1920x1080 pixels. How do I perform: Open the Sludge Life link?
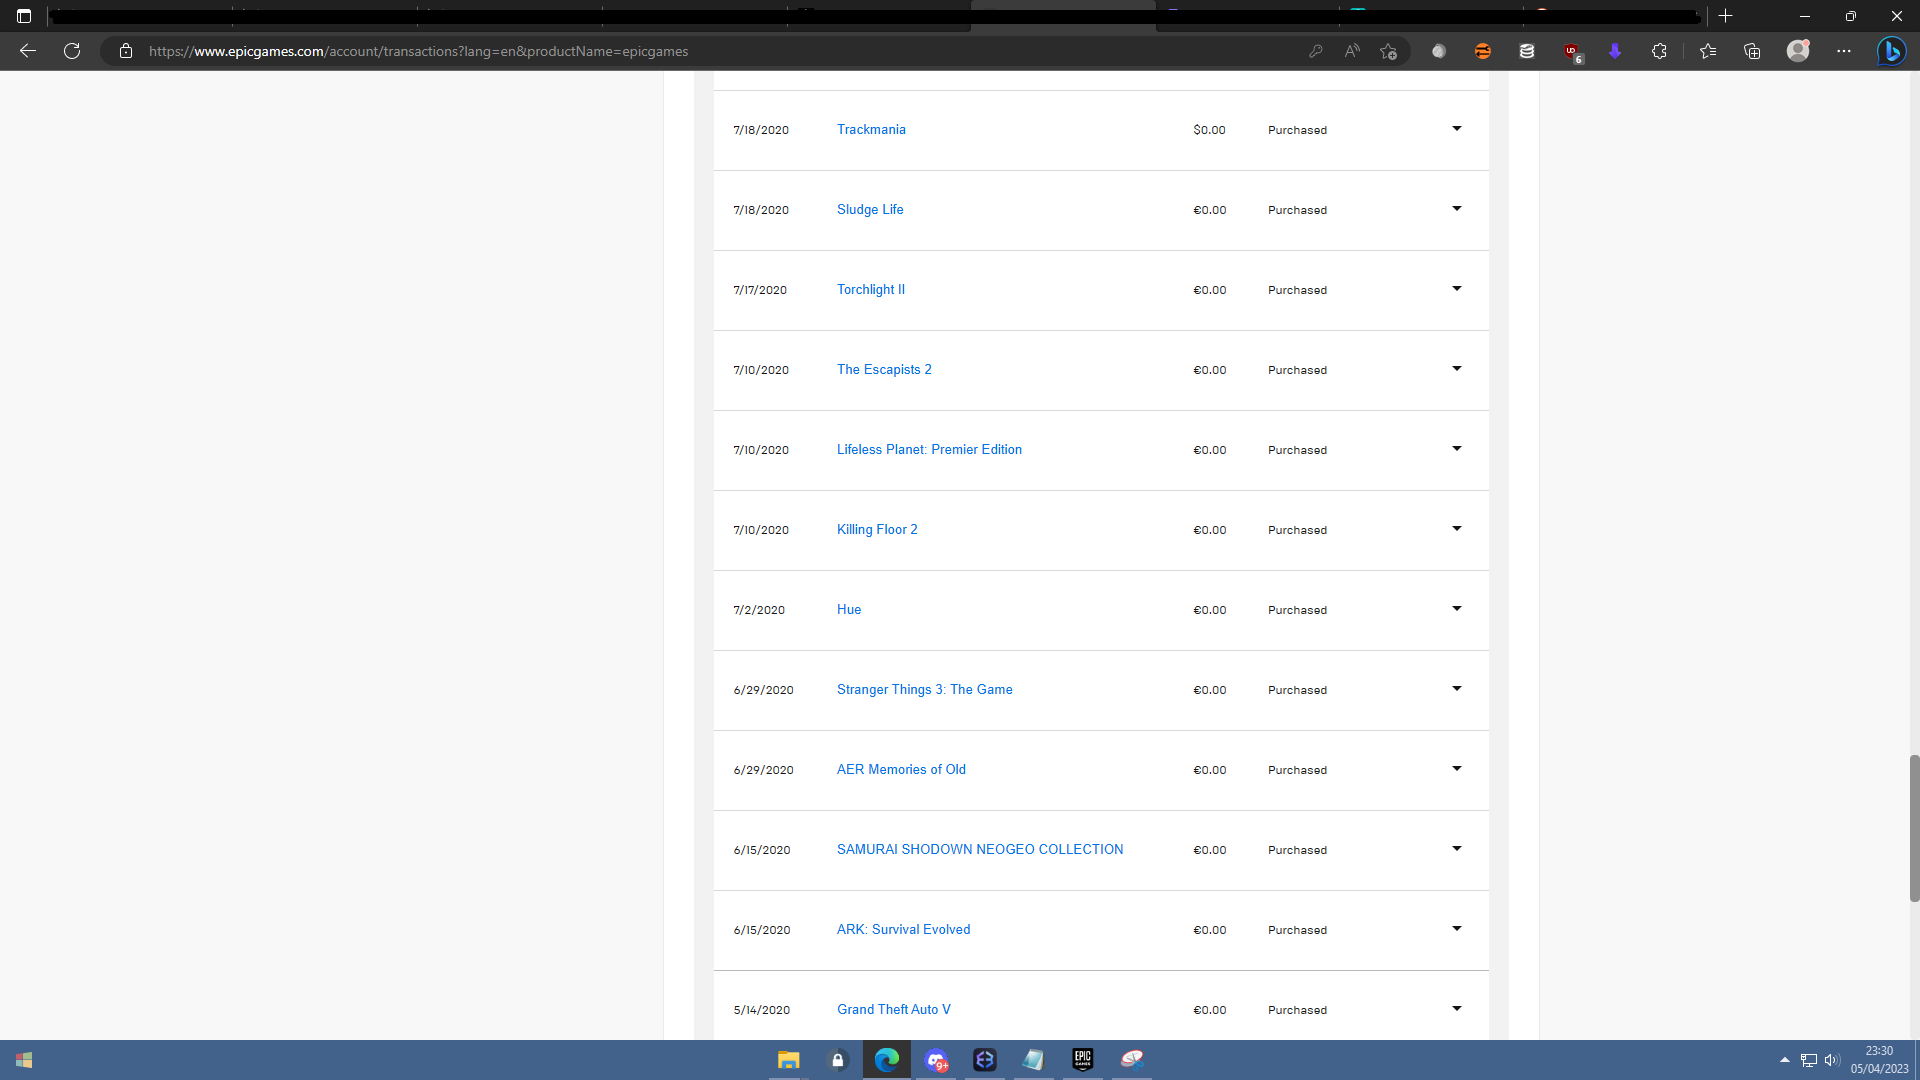pyautogui.click(x=870, y=210)
